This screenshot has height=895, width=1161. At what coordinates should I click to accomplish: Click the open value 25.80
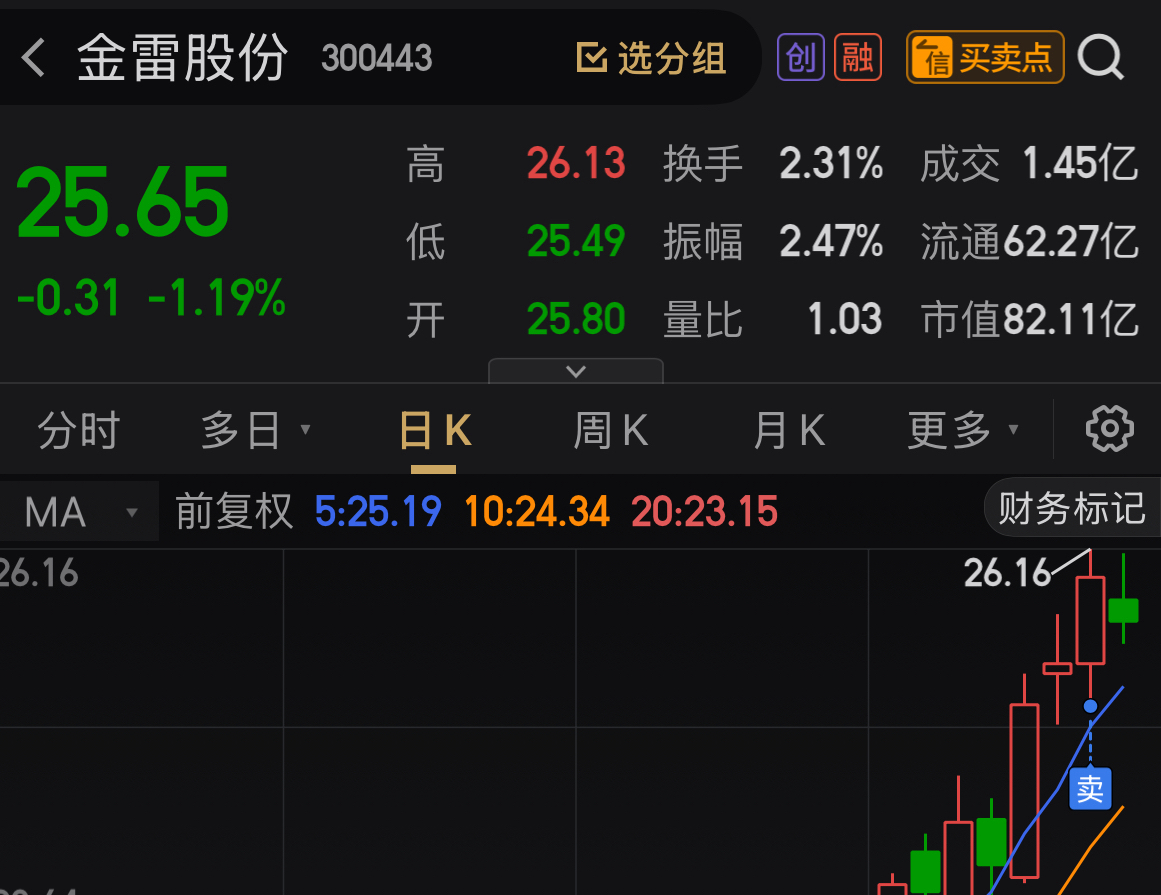(x=576, y=319)
